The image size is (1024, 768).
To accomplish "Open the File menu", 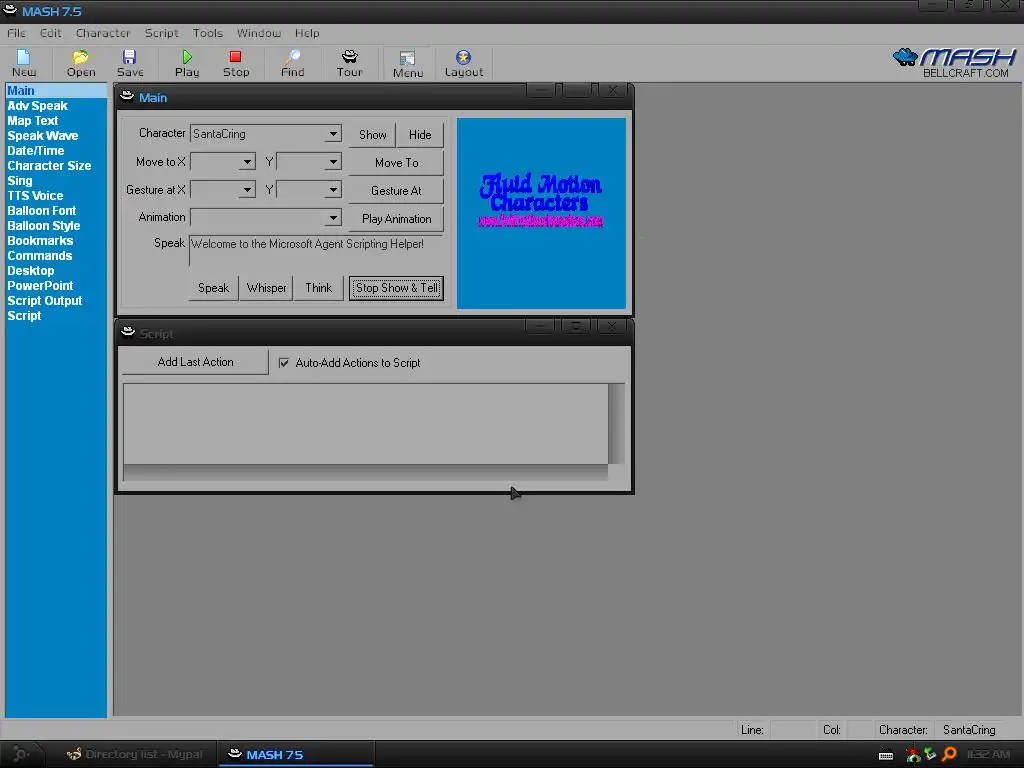I will click(x=16, y=33).
